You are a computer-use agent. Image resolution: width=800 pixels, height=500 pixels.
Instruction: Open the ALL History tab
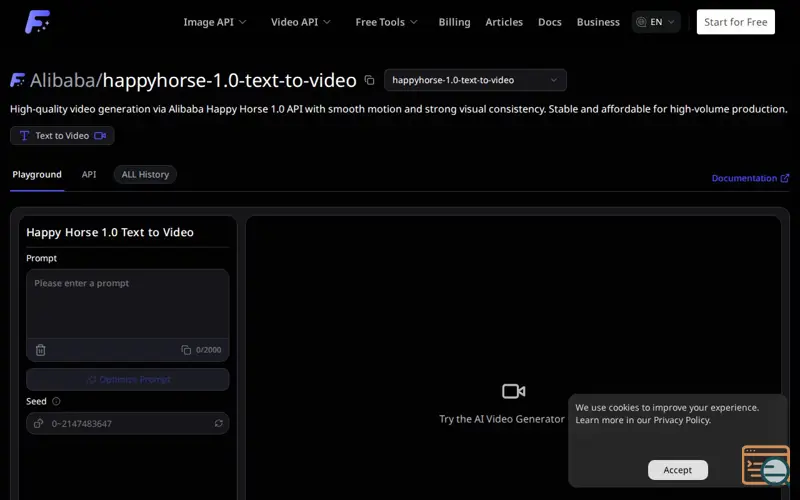tap(145, 174)
